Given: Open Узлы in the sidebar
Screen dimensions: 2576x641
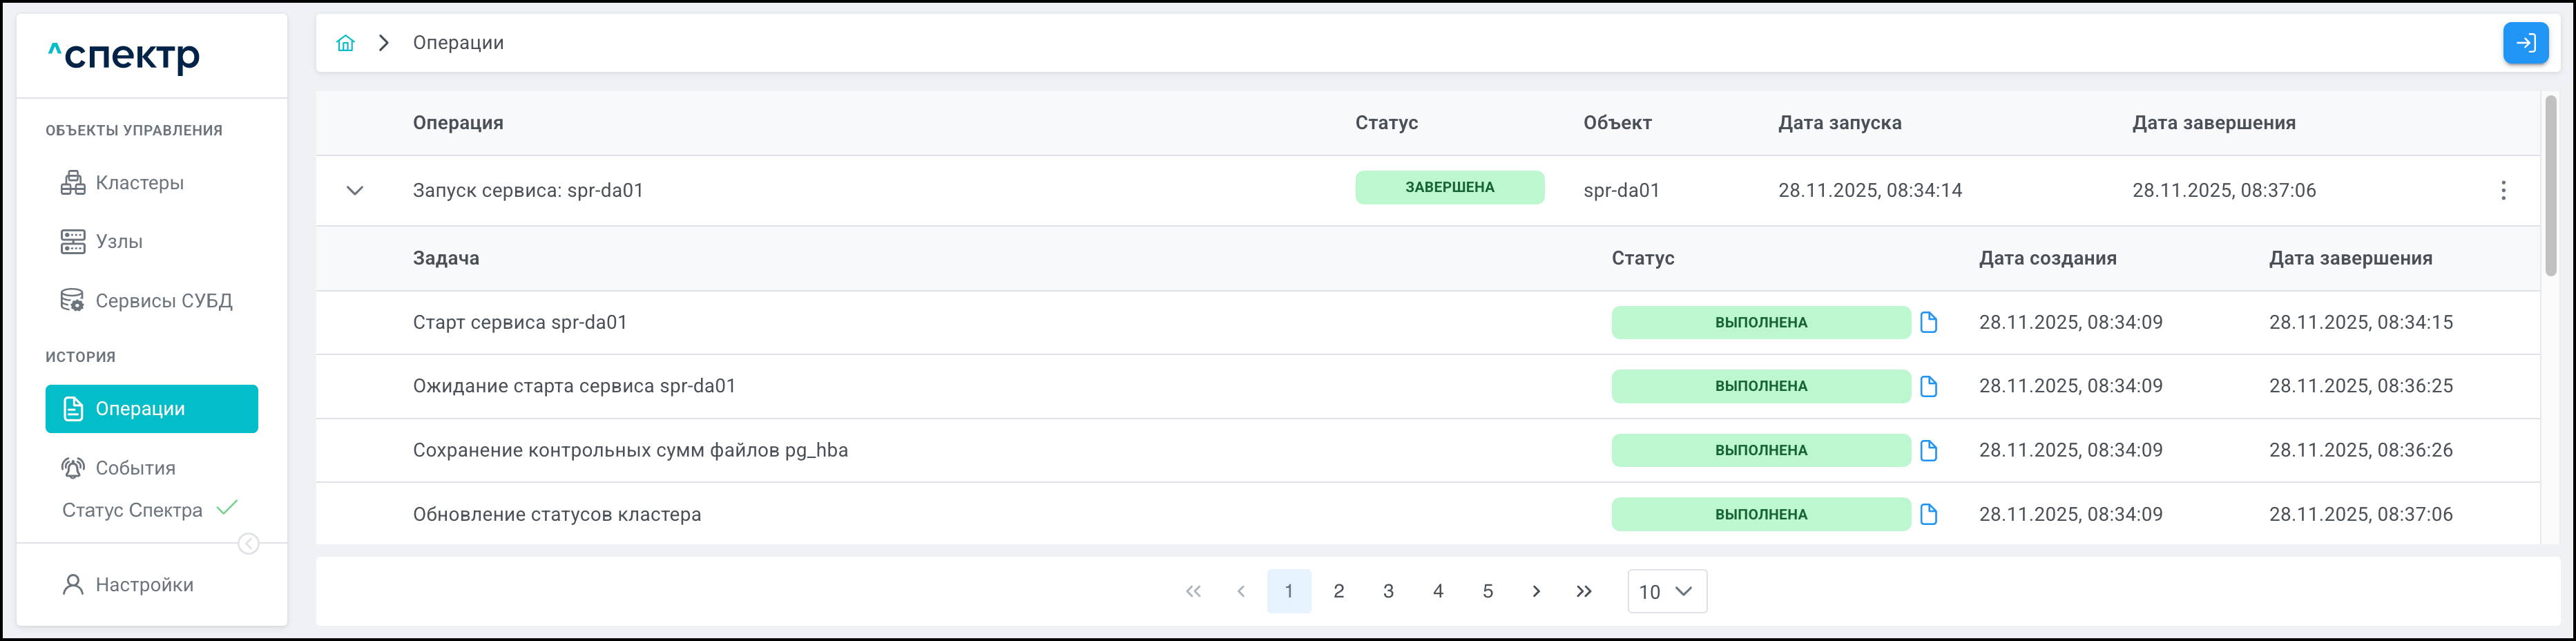Looking at the screenshot, I should pyautogui.click(x=118, y=242).
